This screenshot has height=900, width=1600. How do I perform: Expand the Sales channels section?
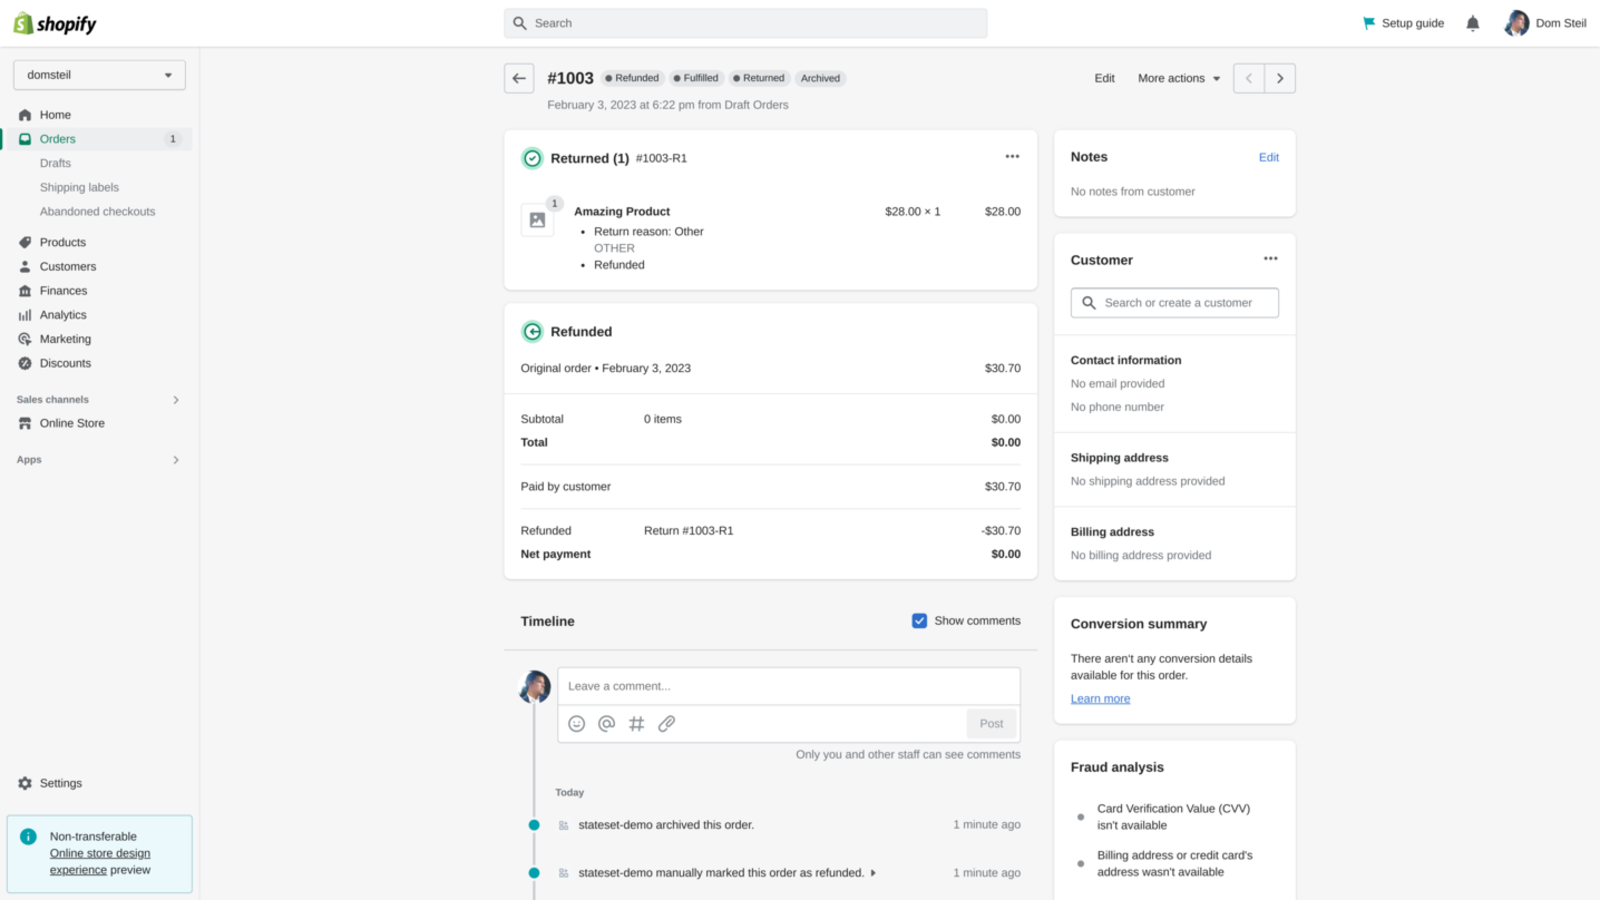point(176,400)
